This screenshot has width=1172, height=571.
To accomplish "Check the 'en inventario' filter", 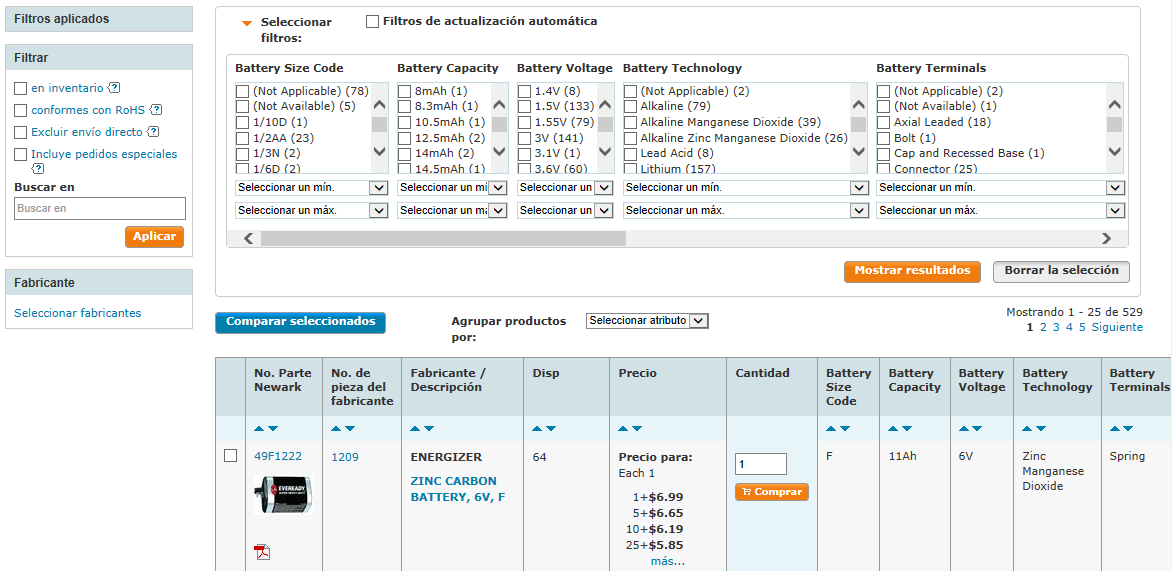I will [21, 88].
